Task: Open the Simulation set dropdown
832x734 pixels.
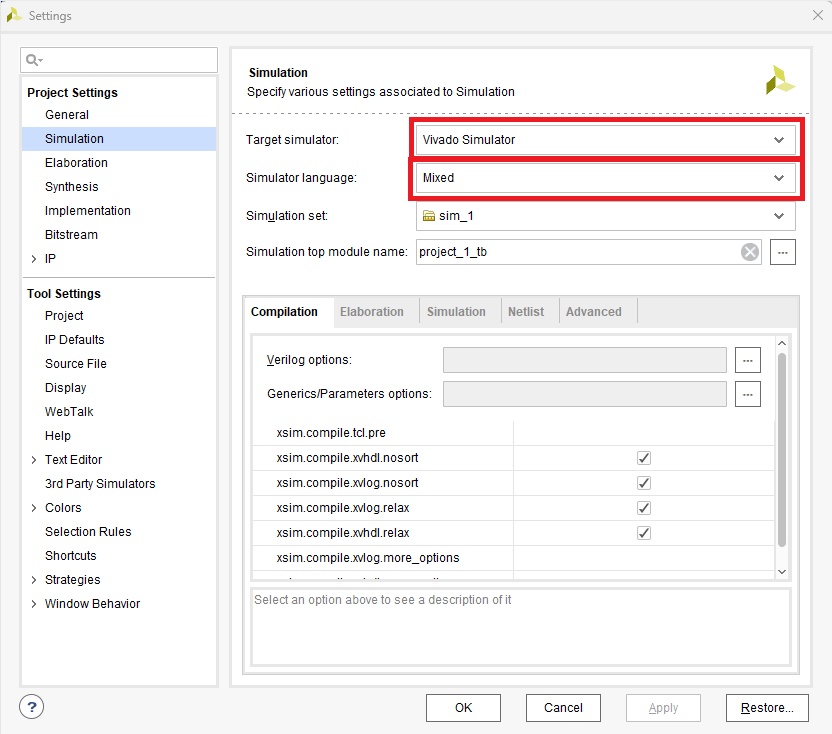Action: (605, 216)
